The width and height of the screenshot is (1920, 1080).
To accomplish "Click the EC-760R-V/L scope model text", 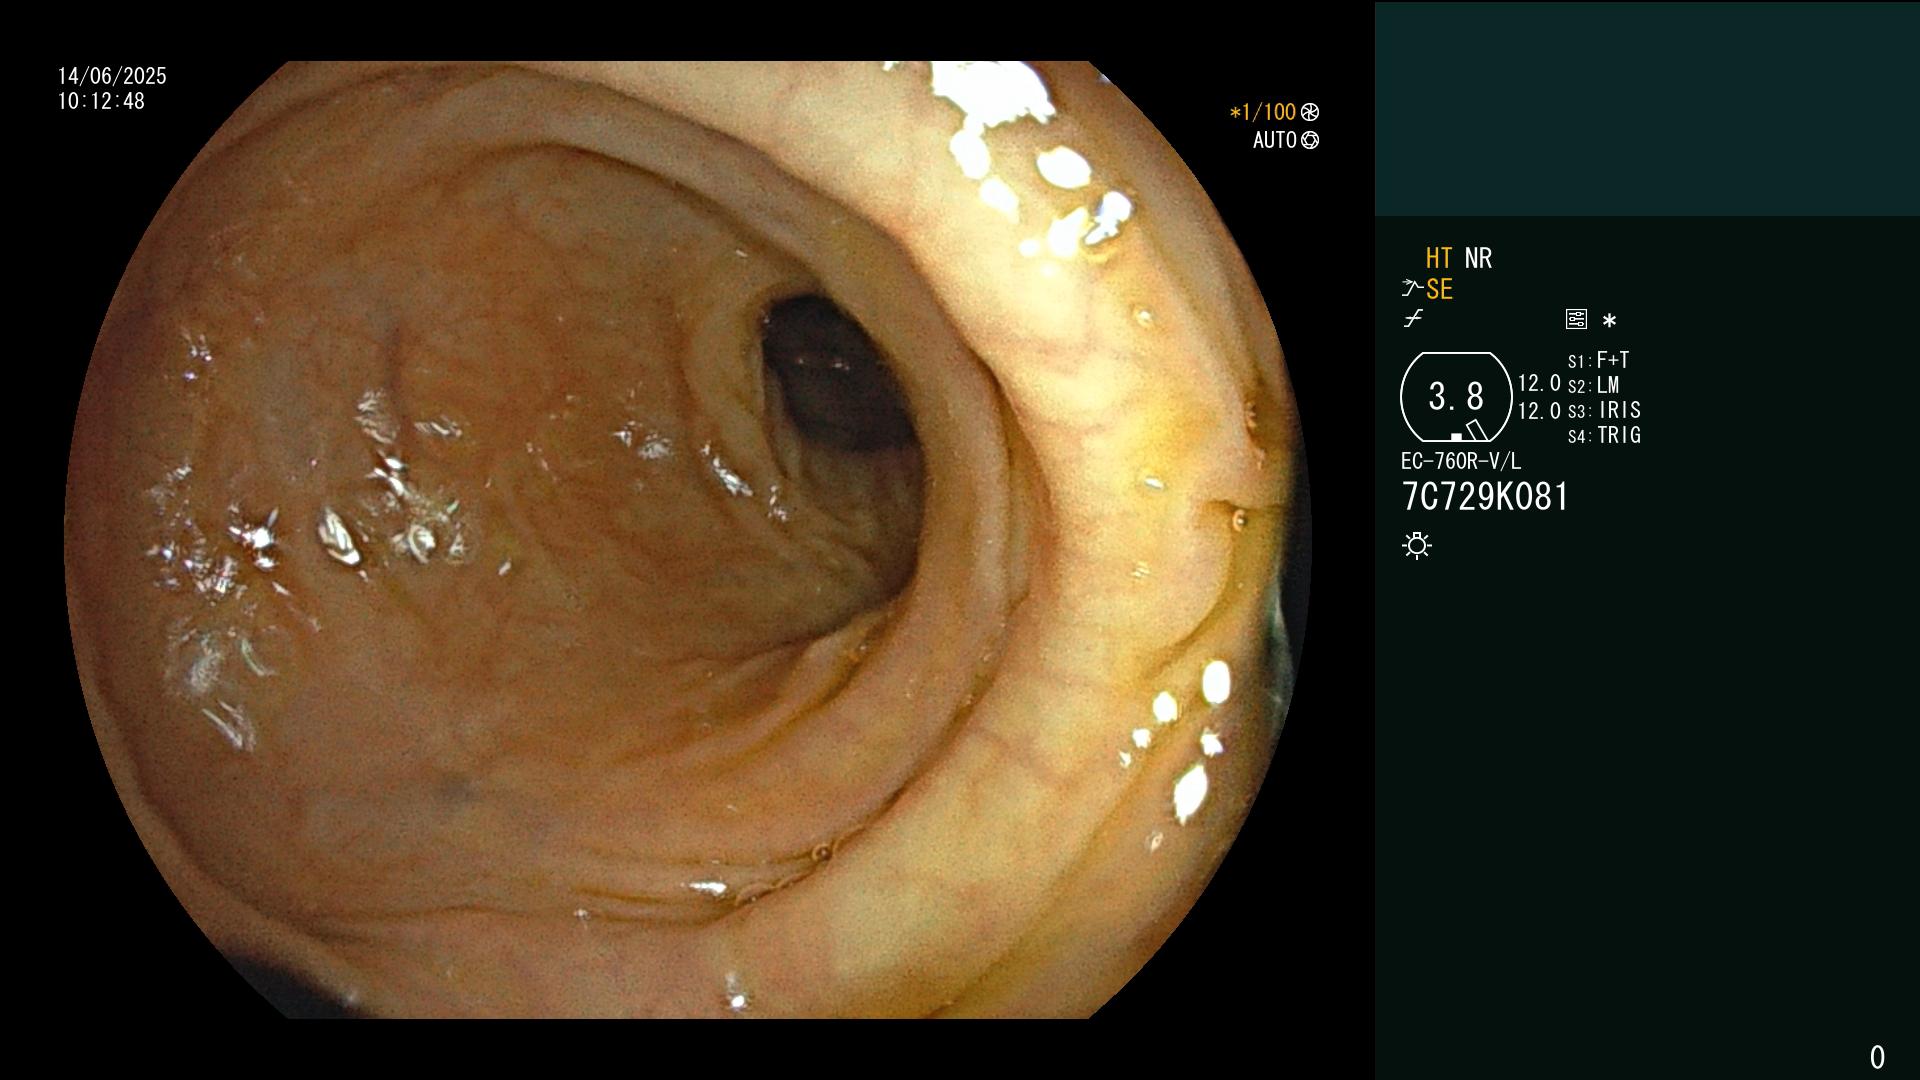I will coord(1461,461).
